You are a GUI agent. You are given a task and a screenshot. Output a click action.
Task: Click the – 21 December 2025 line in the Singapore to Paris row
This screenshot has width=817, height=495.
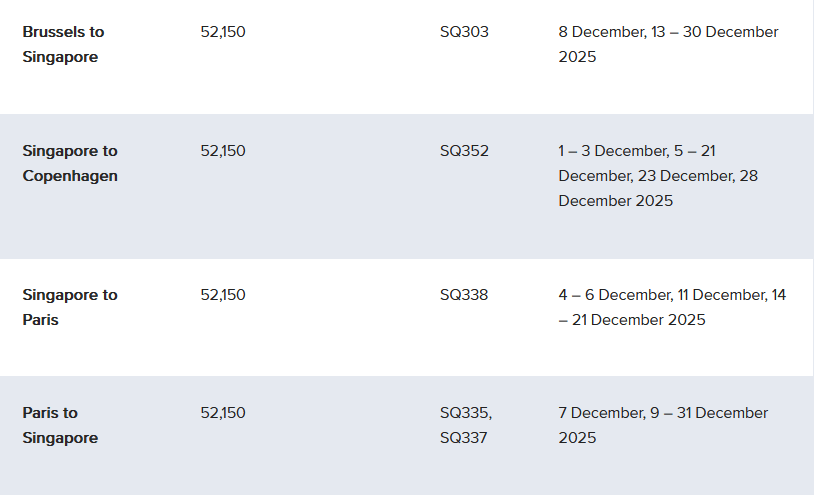pos(632,320)
